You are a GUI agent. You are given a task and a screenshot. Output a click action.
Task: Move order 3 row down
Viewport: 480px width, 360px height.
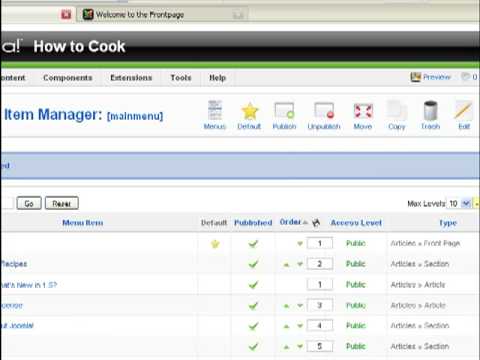[300, 305]
